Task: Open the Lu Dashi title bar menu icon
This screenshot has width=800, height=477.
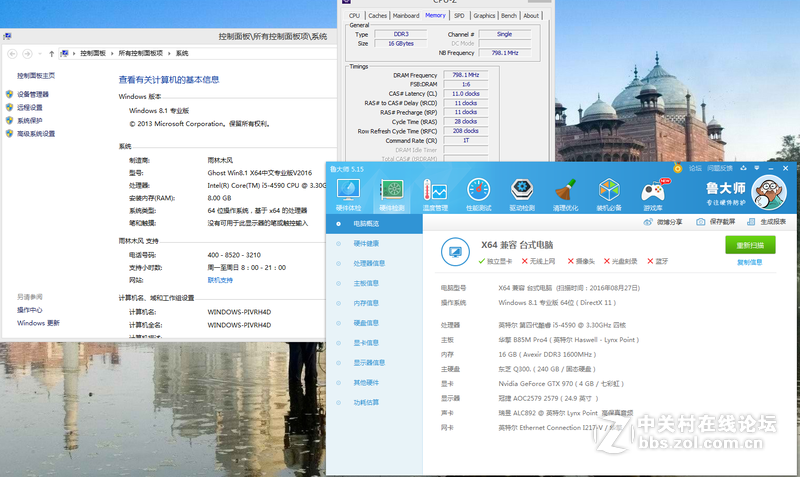Action: pyautogui.click(x=757, y=168)
